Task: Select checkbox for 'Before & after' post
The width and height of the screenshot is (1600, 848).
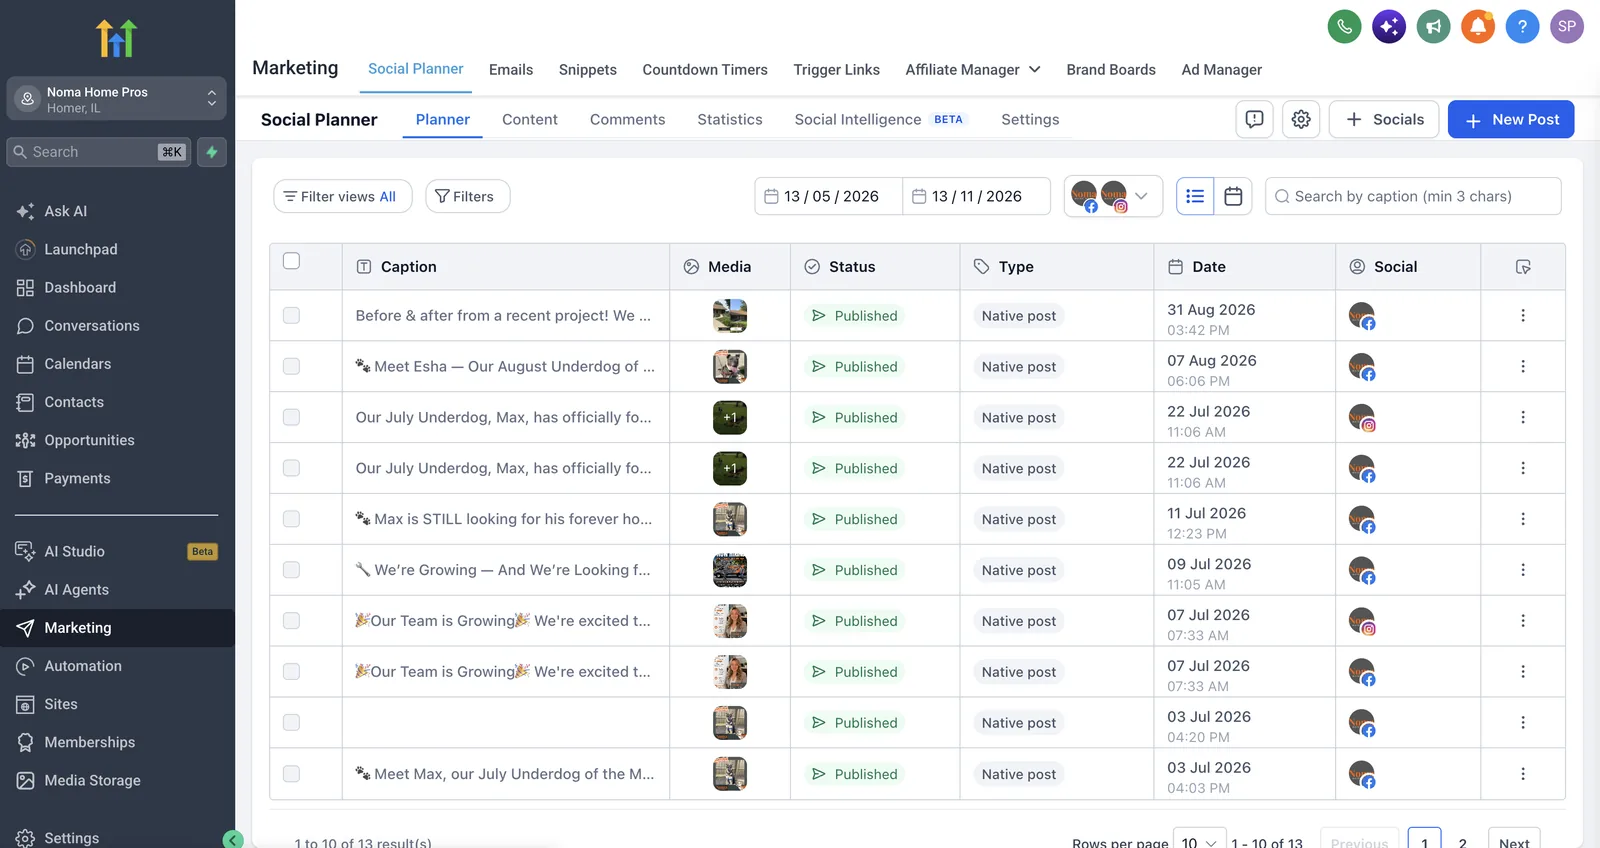Action: [x=291, y=316]
